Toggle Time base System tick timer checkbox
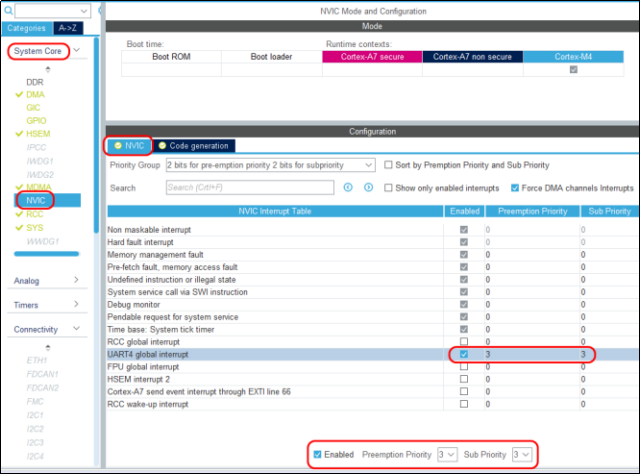Viewport: 641px width, 475px height. coord(464,329)
